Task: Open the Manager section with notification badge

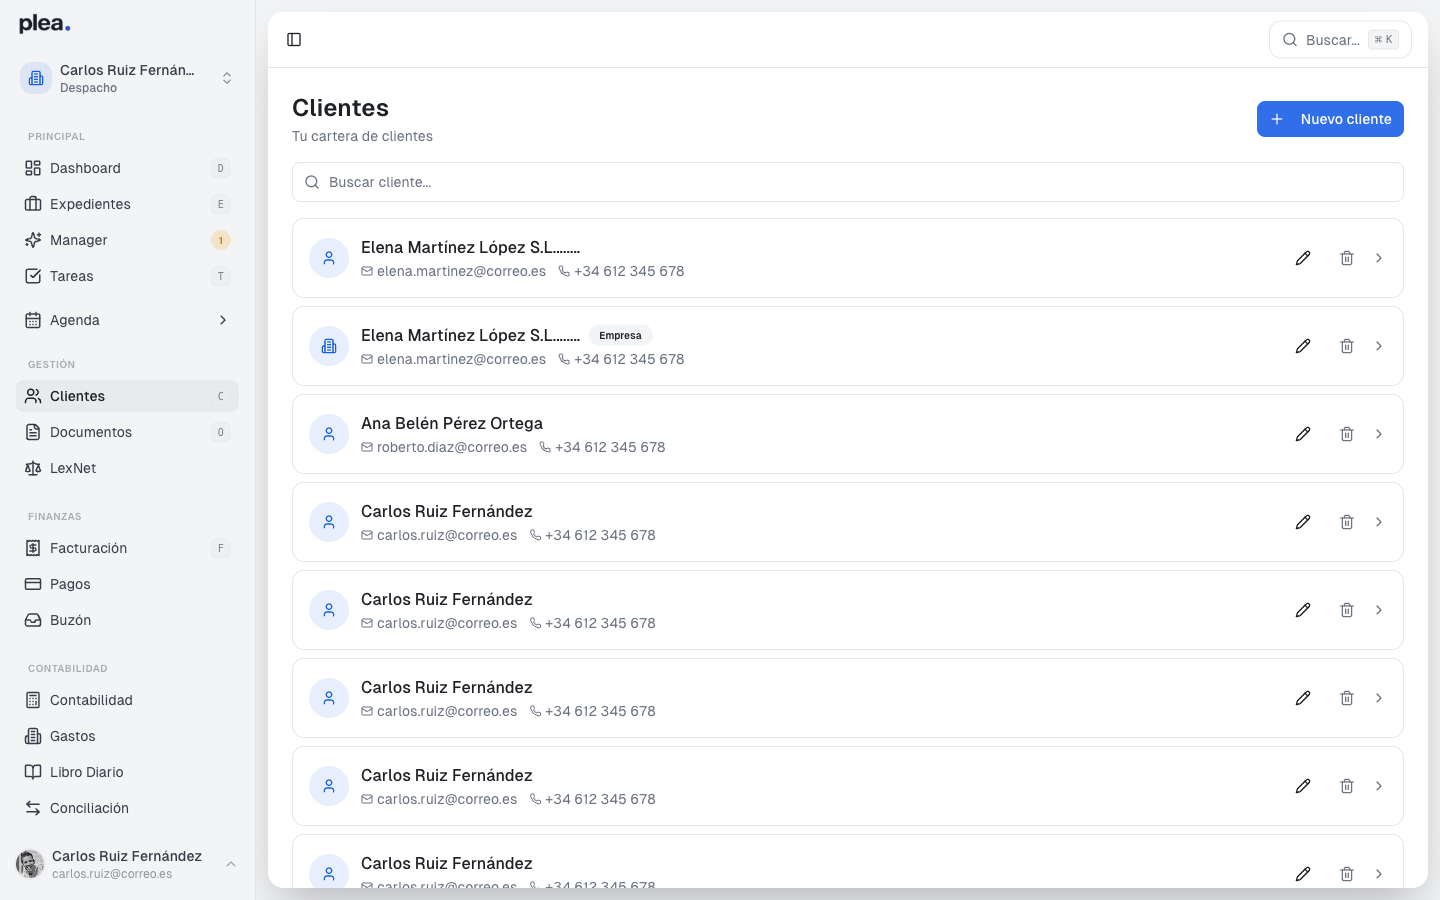Action: coord(79,240)
